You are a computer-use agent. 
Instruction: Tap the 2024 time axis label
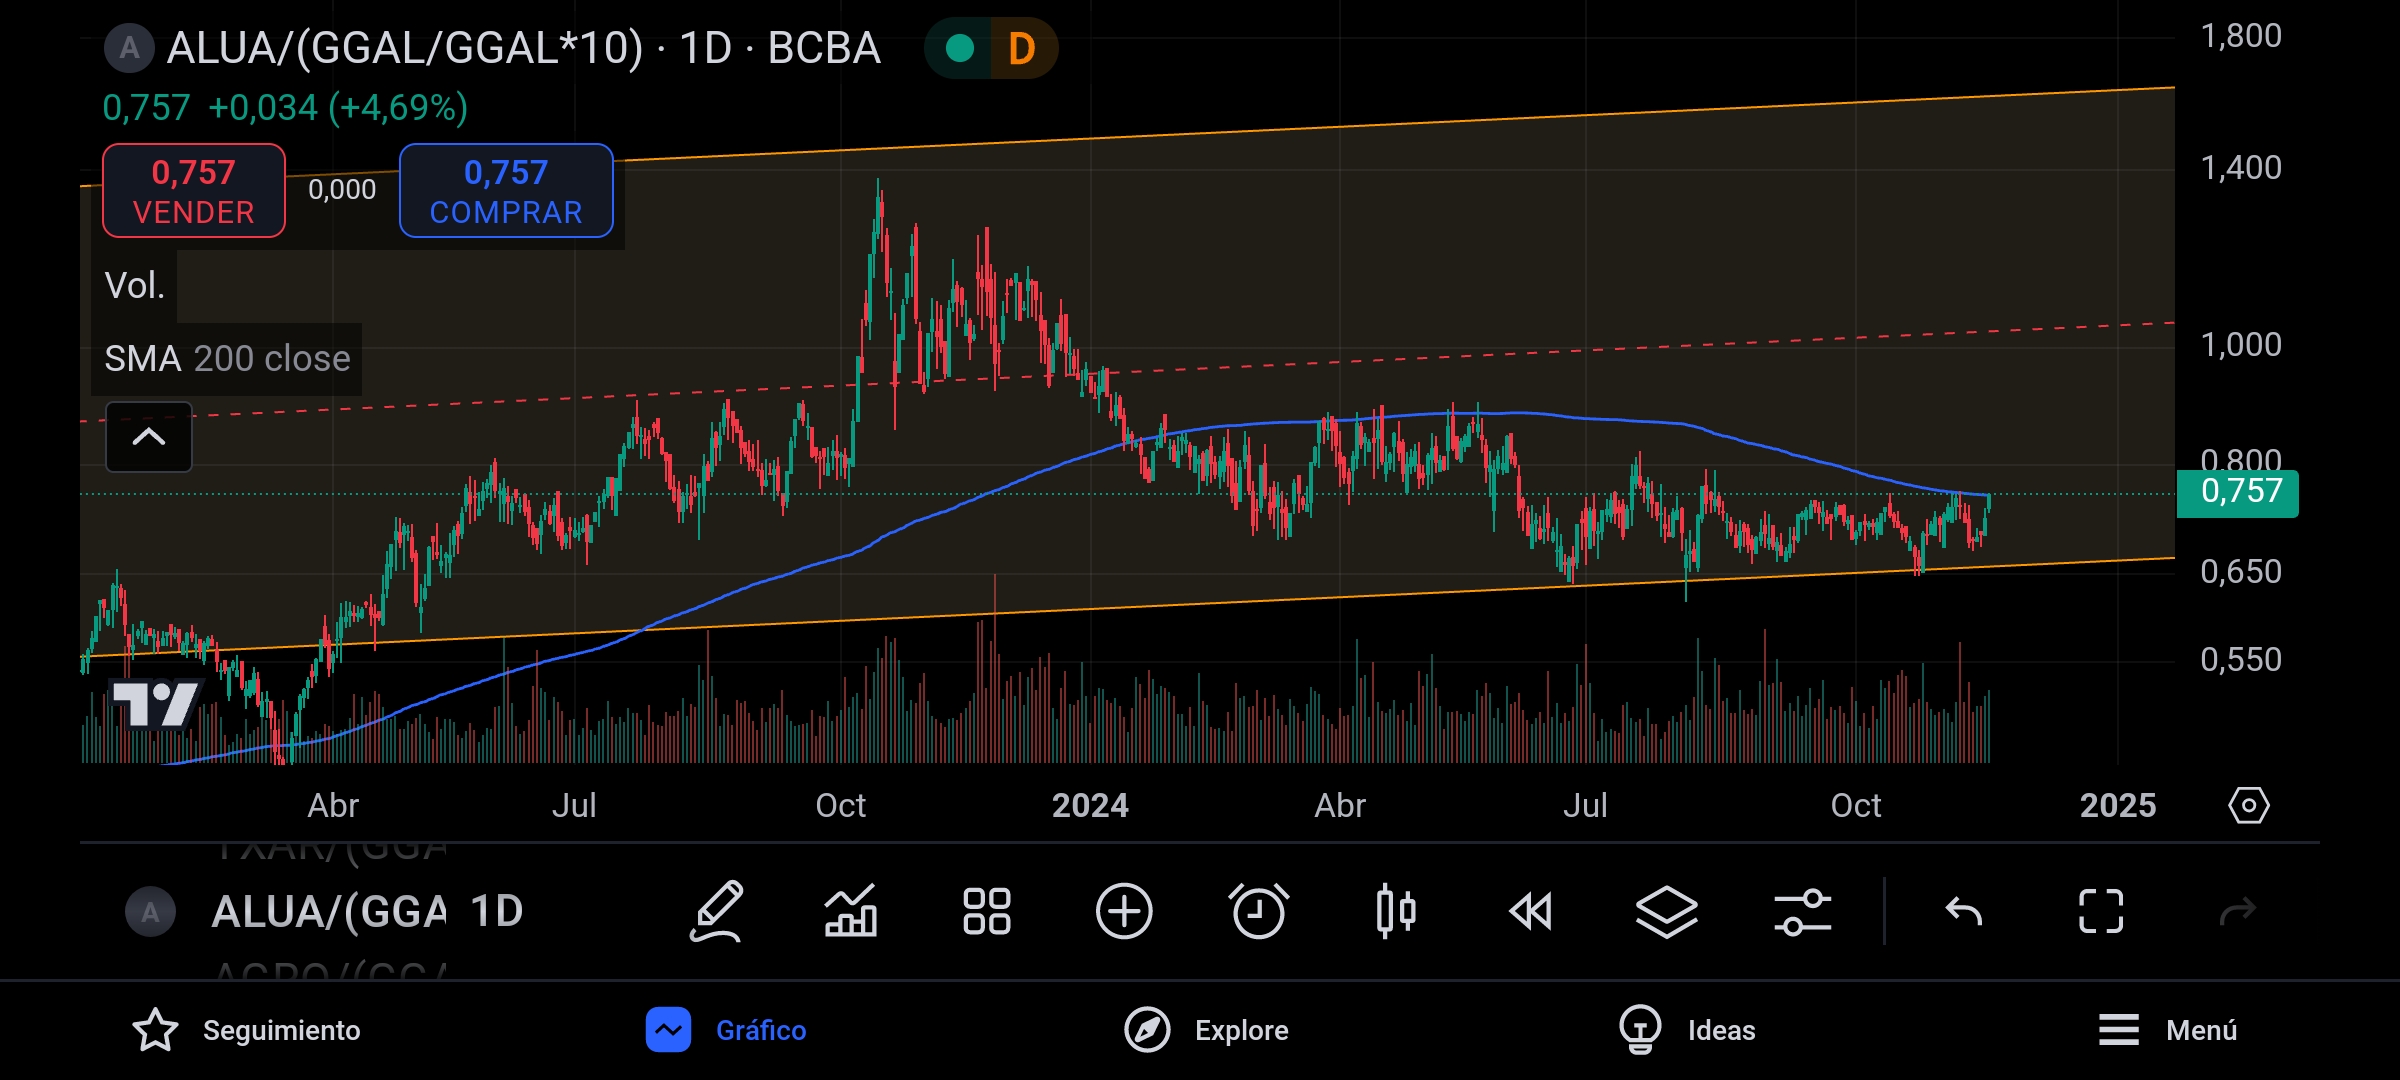1090,805
